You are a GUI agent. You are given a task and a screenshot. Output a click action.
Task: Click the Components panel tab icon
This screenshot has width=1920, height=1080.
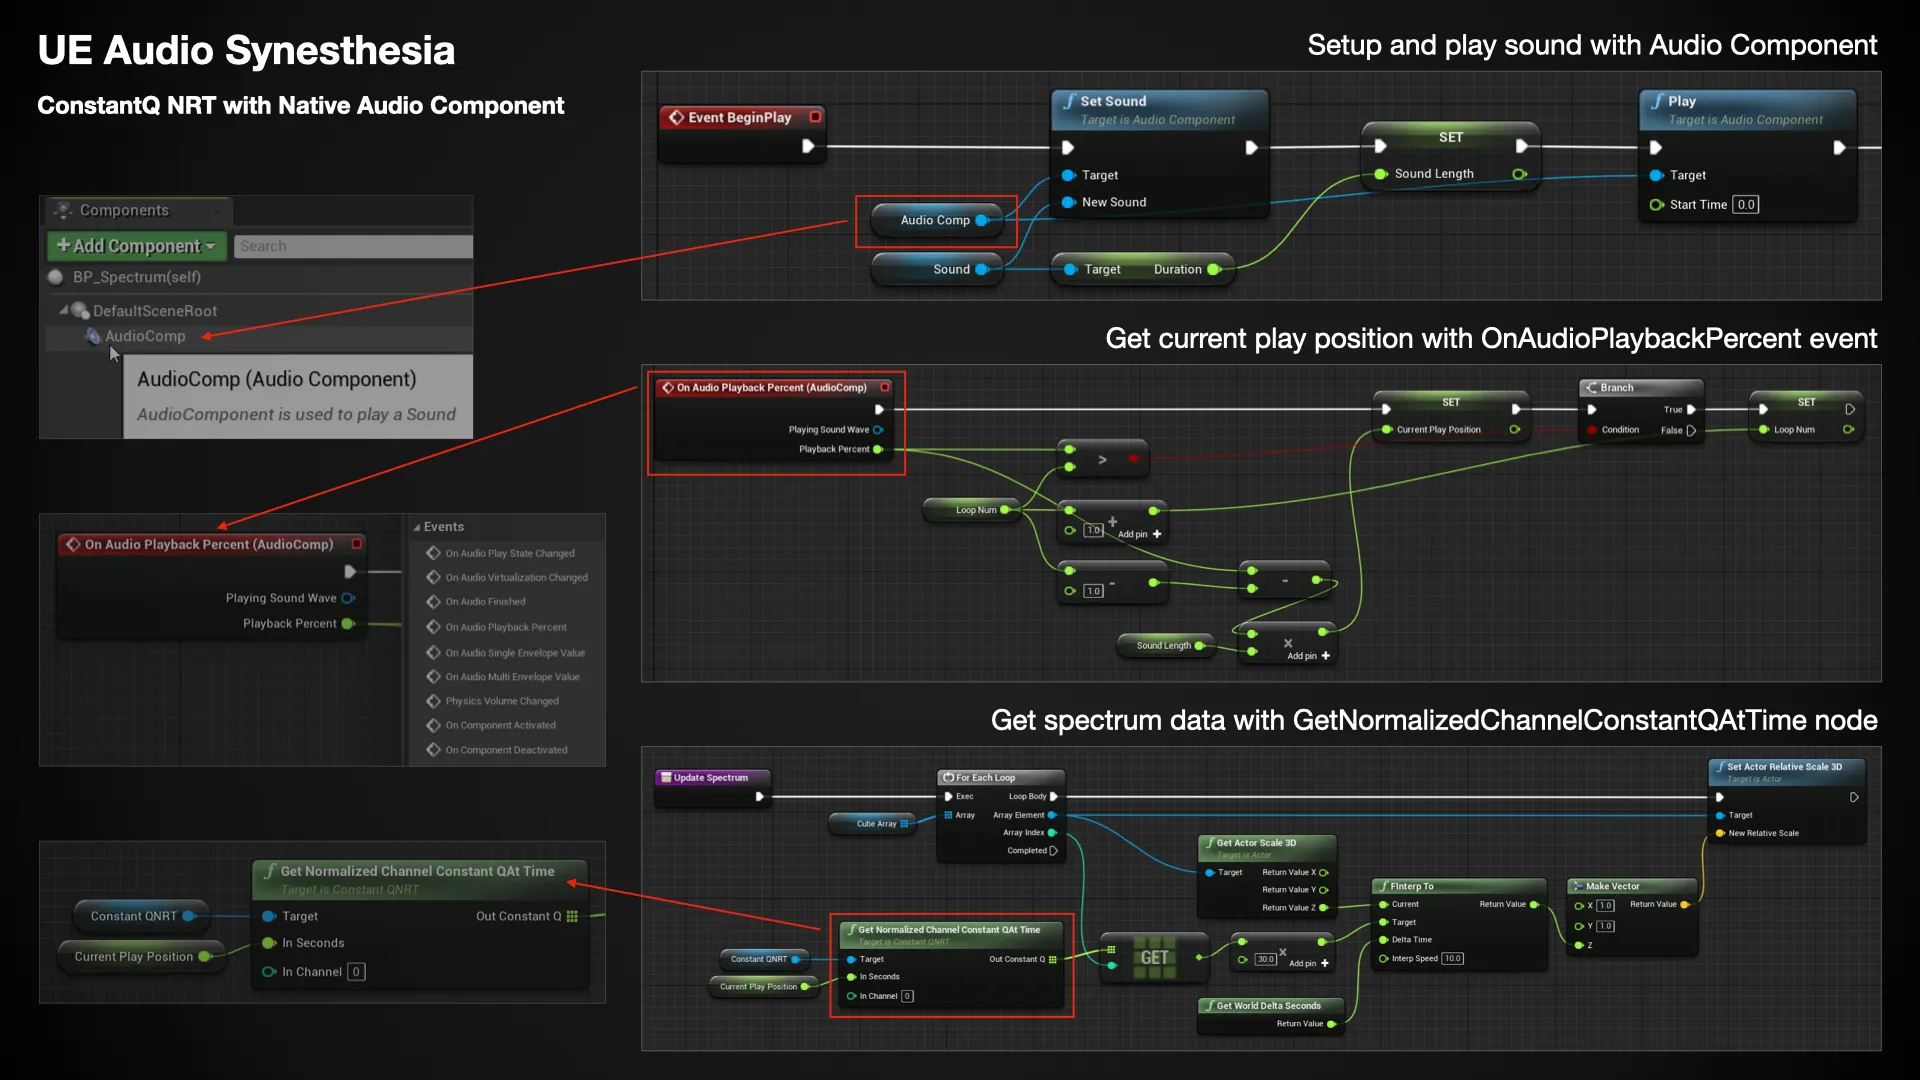63,210
